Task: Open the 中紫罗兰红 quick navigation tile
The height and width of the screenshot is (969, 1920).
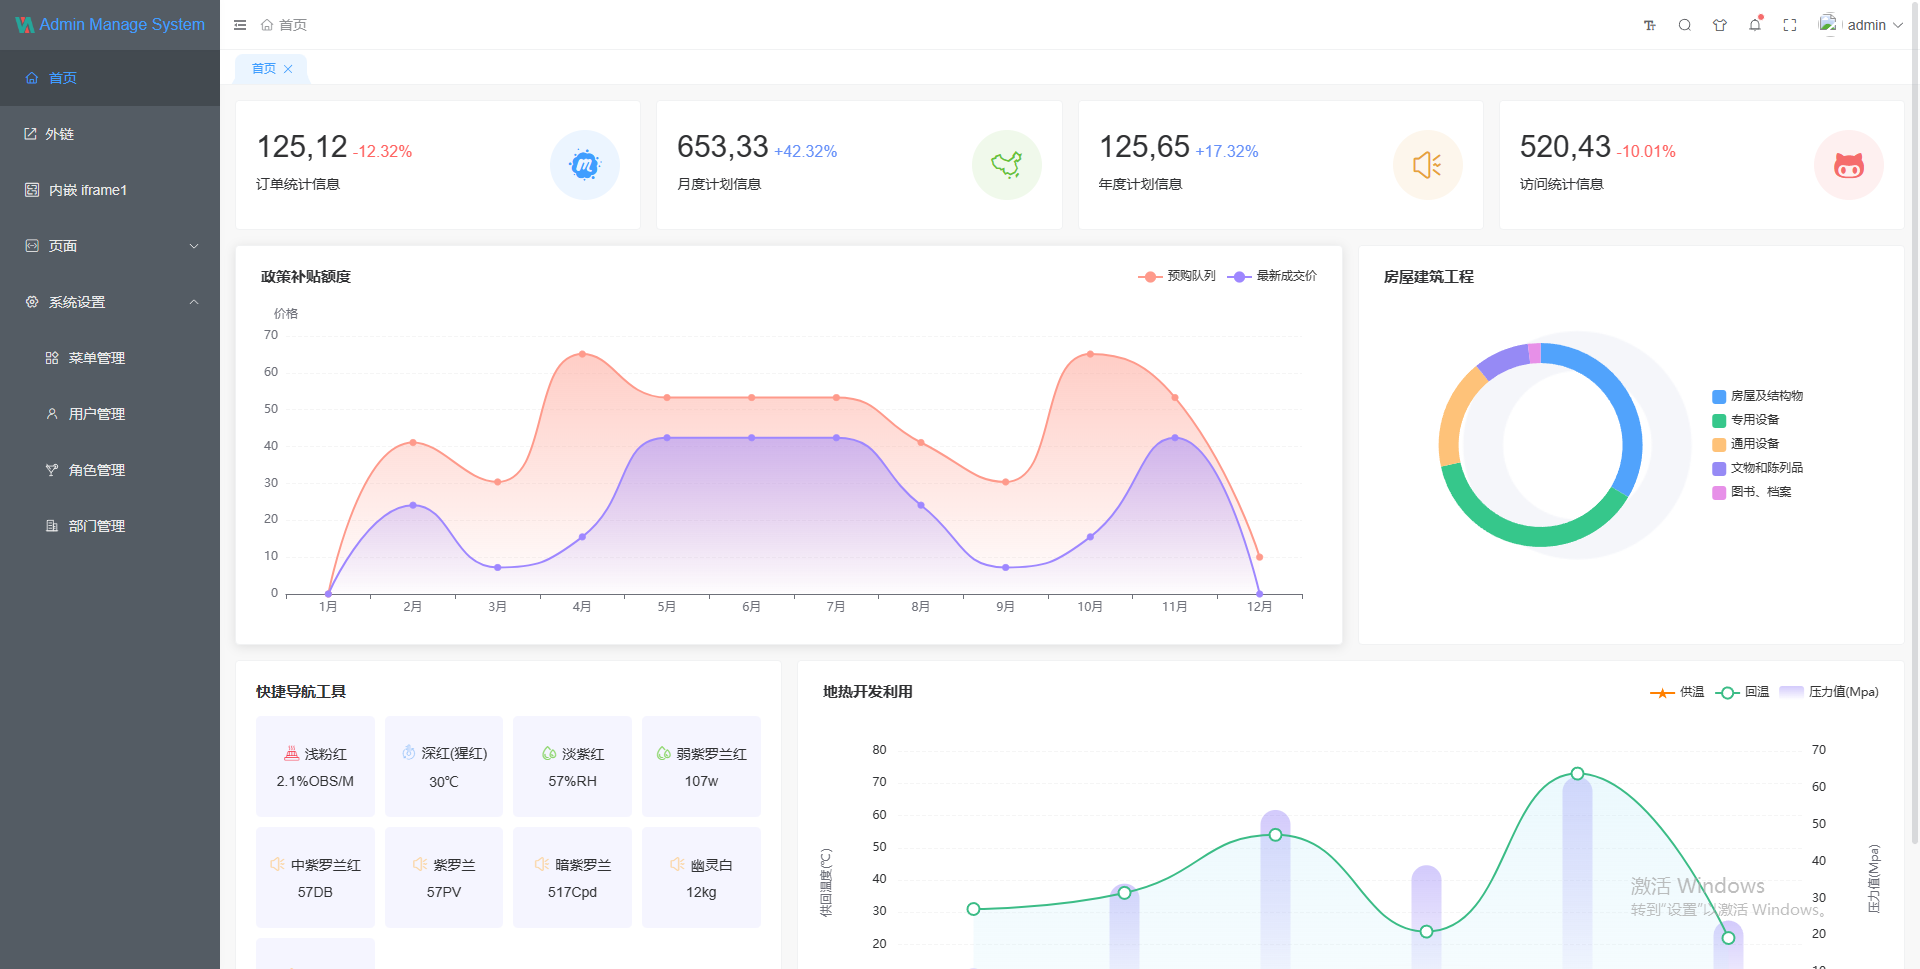Action: [315, 878]
